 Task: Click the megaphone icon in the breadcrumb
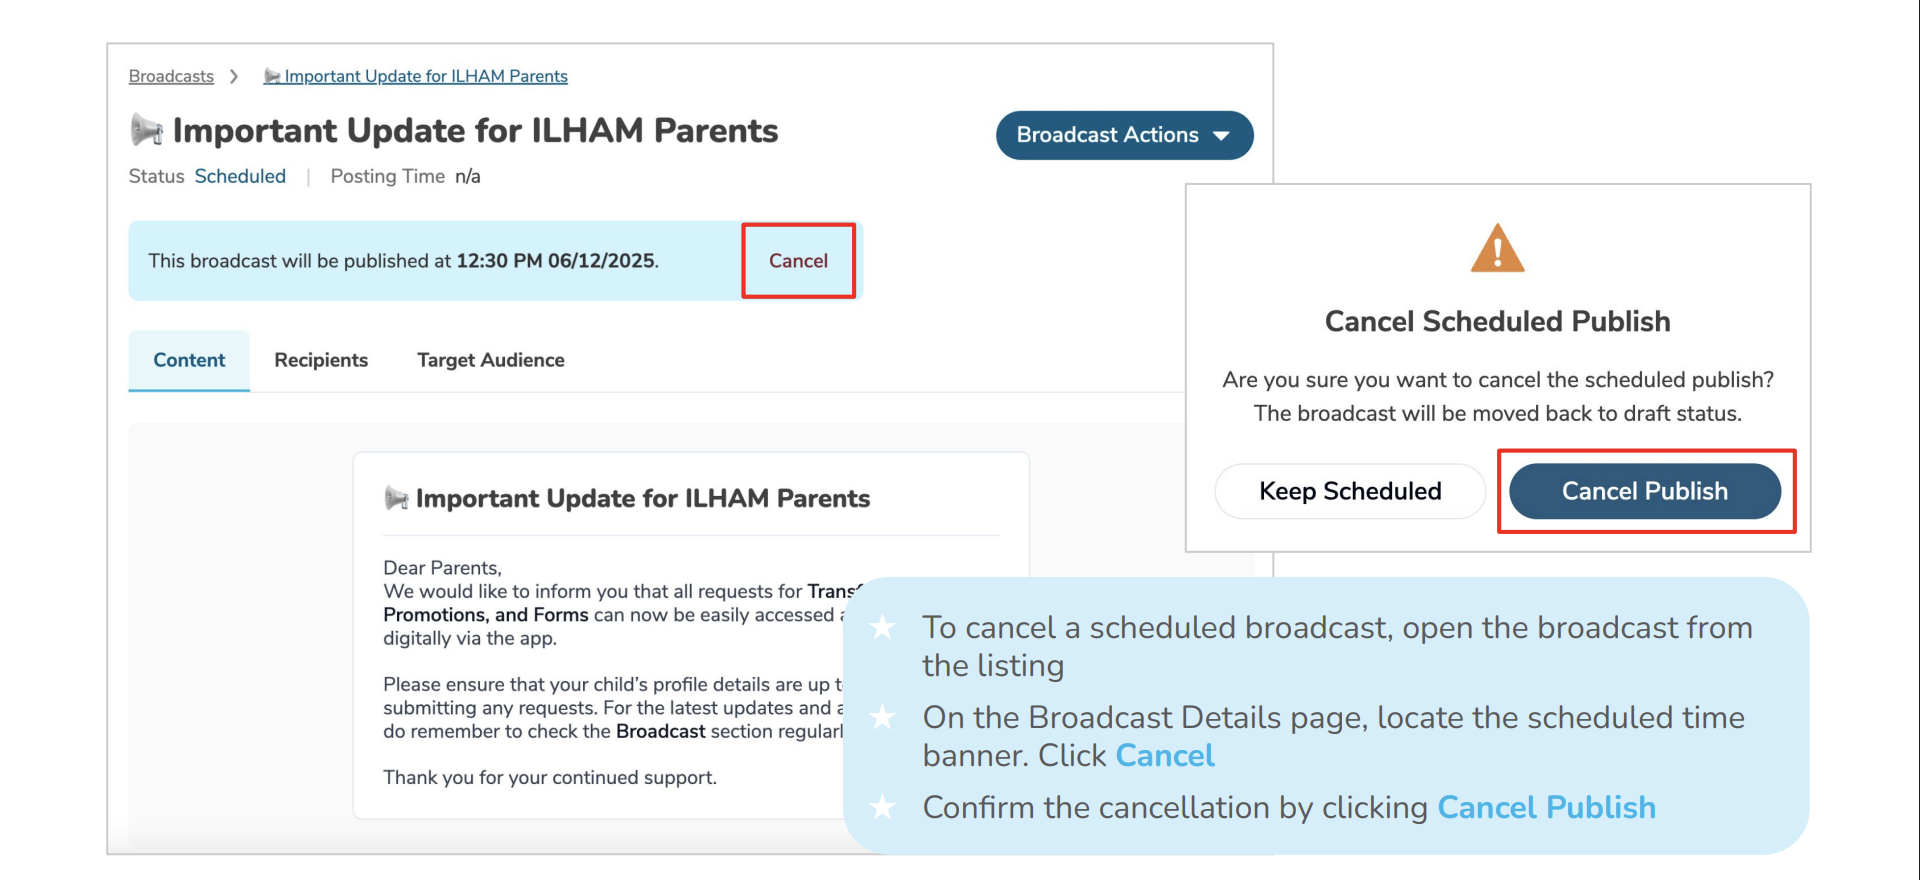click(271, 77)
